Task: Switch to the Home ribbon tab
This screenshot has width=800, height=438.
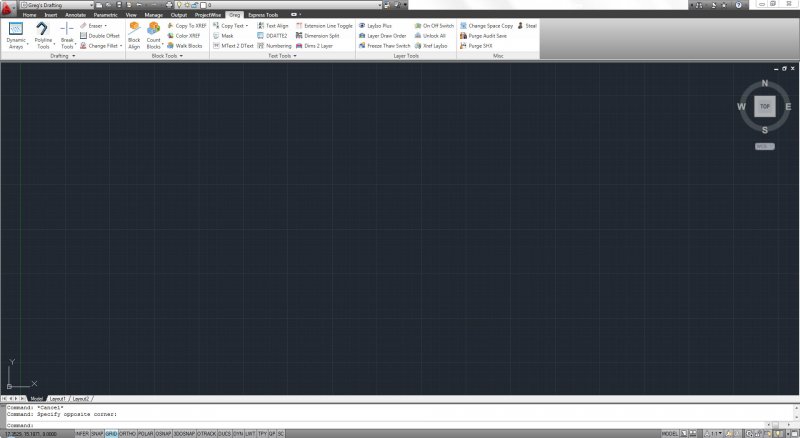Action: 30,15
